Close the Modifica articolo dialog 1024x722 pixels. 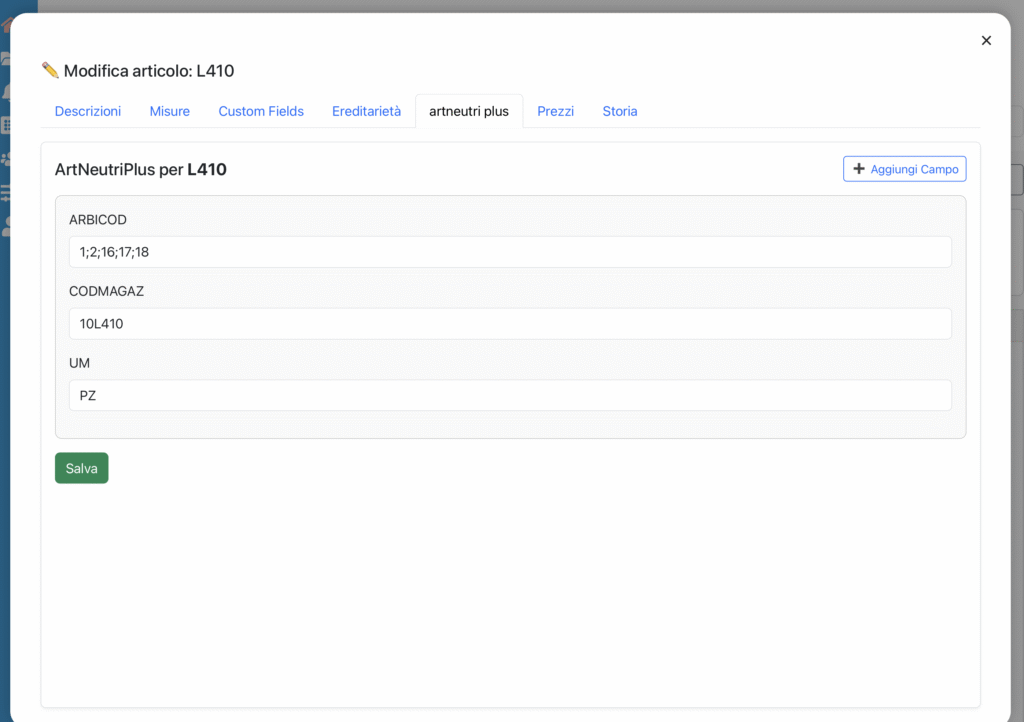coord(986,40)
